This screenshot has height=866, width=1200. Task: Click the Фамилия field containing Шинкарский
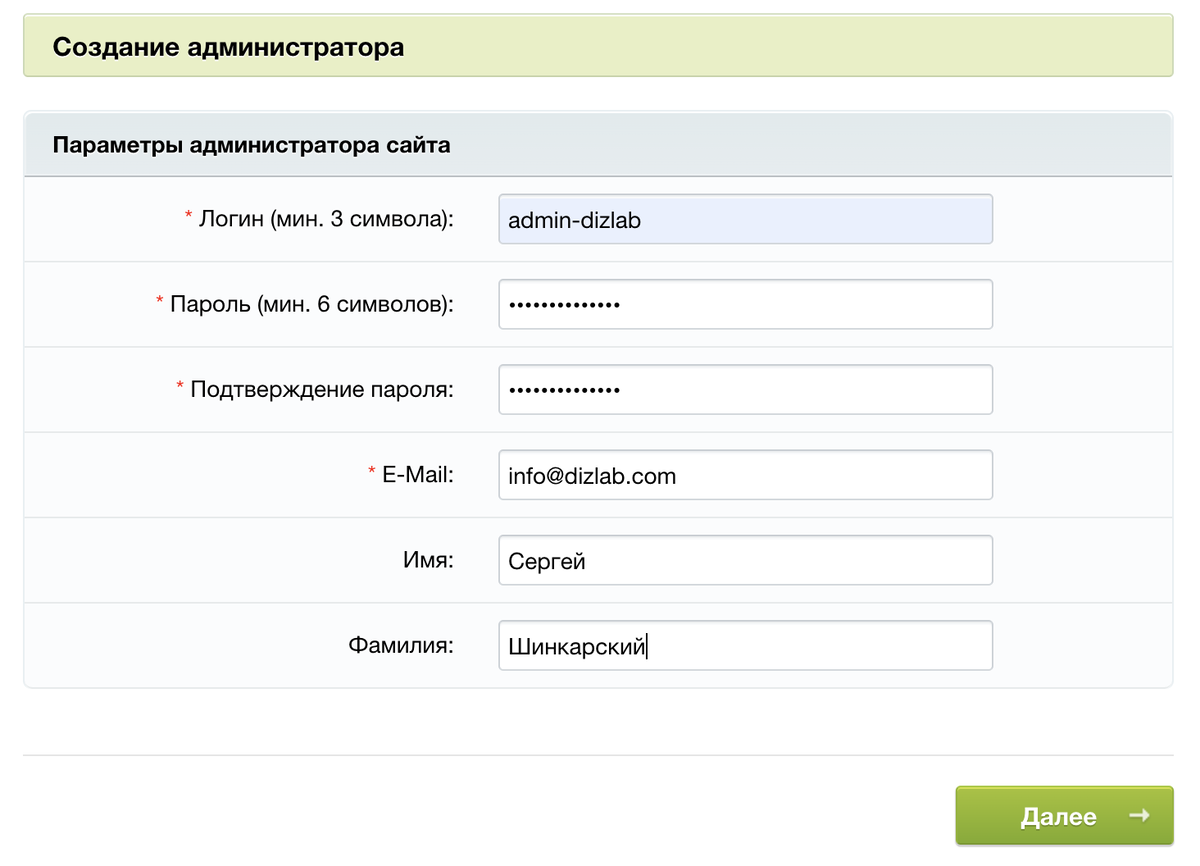(x=745, y=645)
